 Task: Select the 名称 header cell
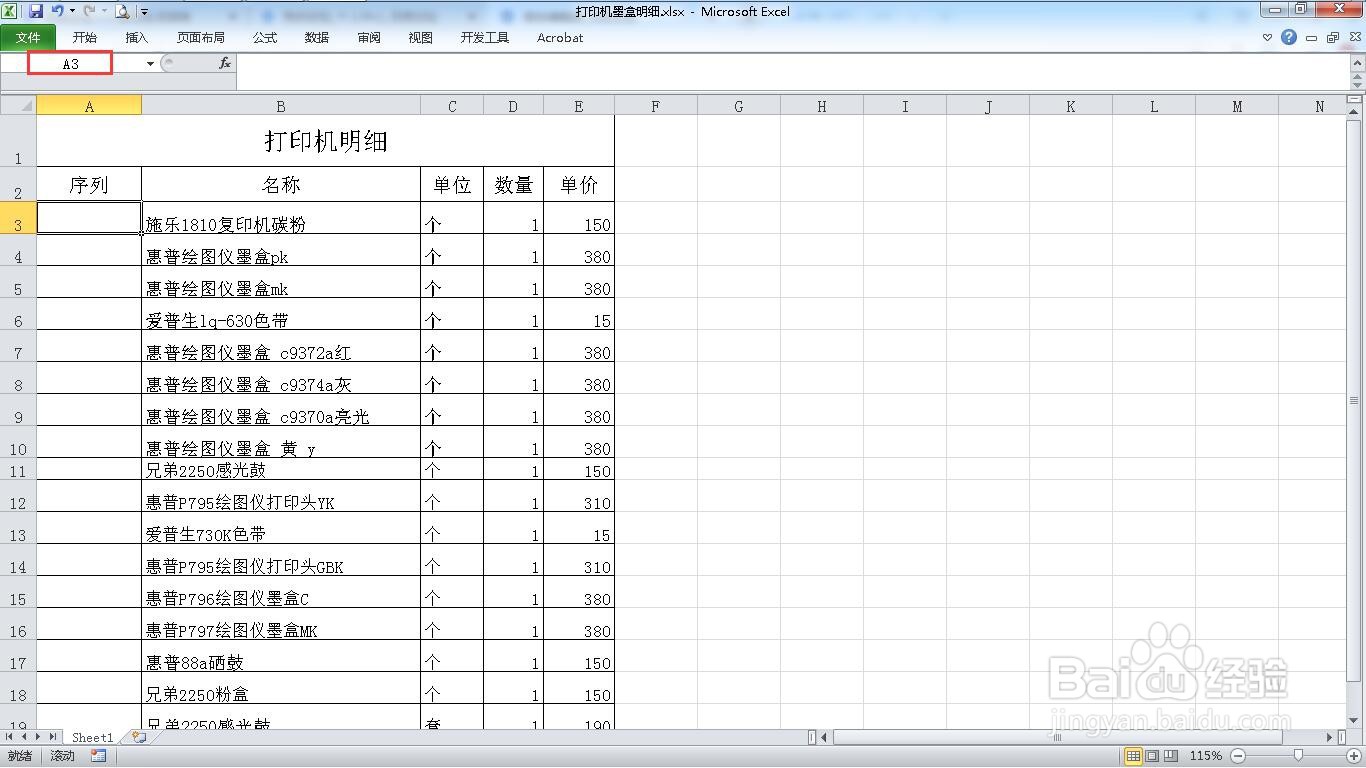pyautogui.click(x=281, y=185)
